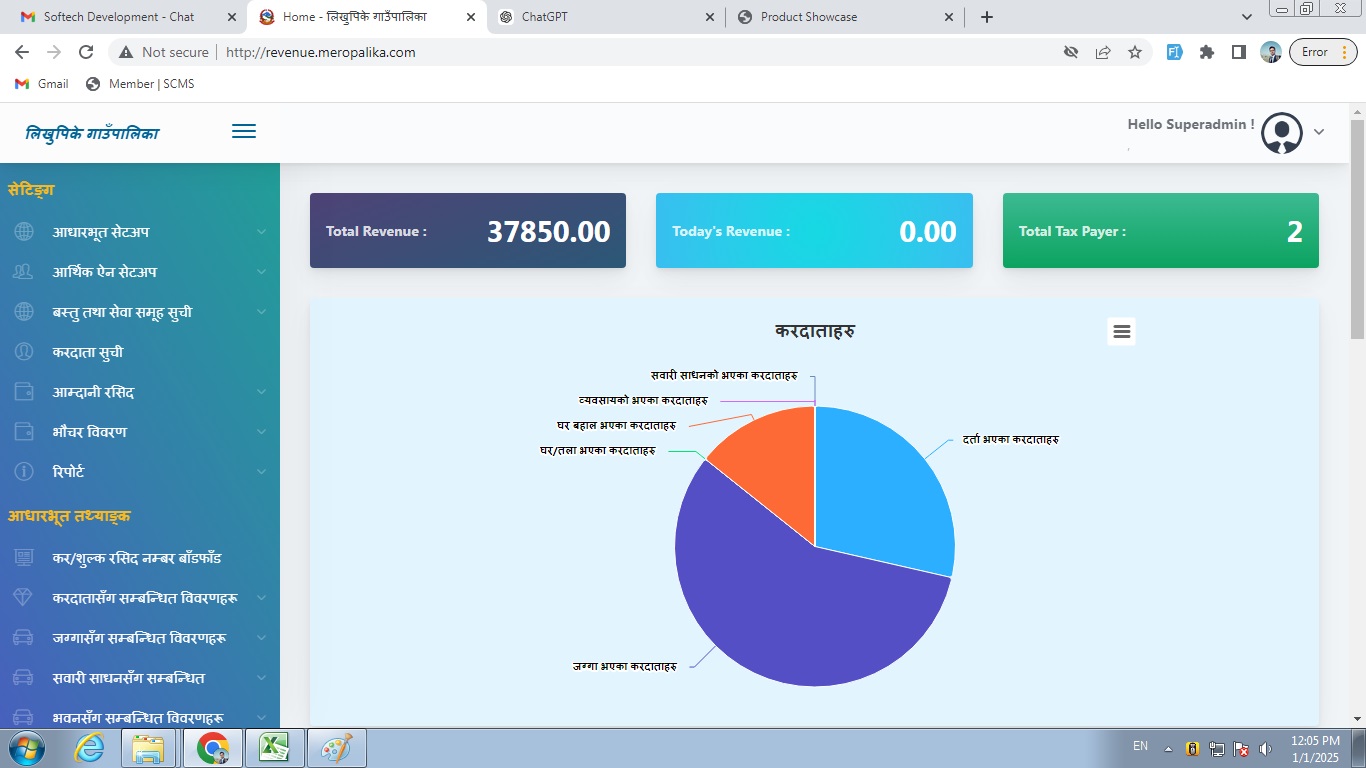Click the Superadmin profile avatar icon

coord(1281,133)
